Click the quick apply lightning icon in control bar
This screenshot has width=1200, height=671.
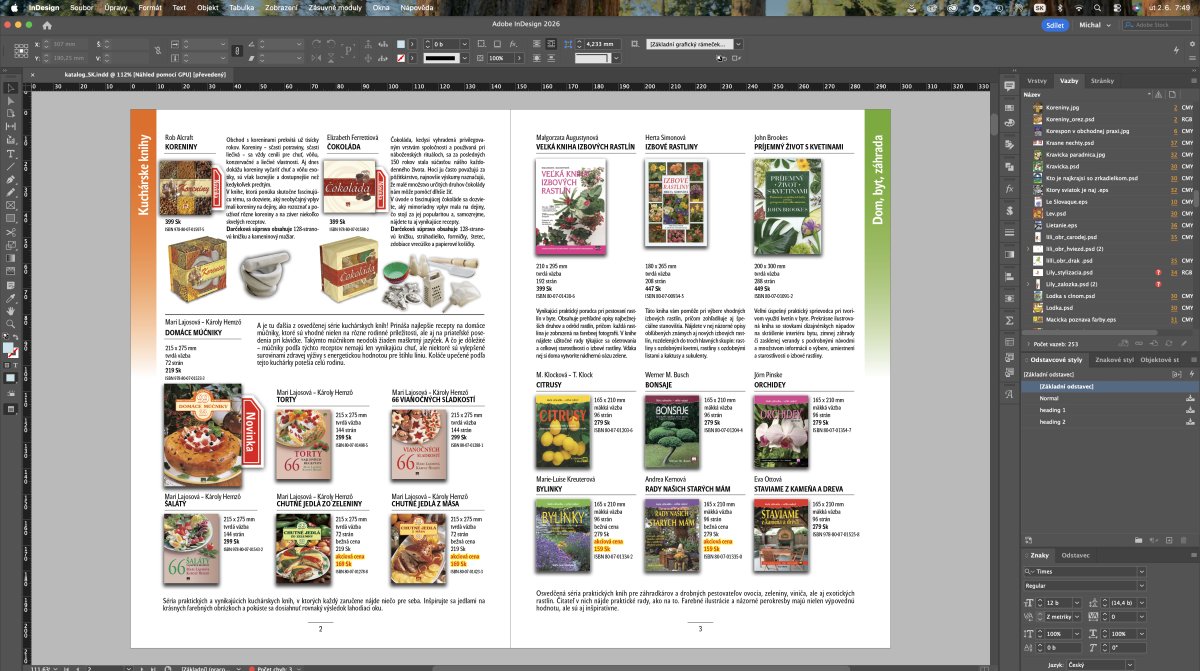click(1176, 50)
